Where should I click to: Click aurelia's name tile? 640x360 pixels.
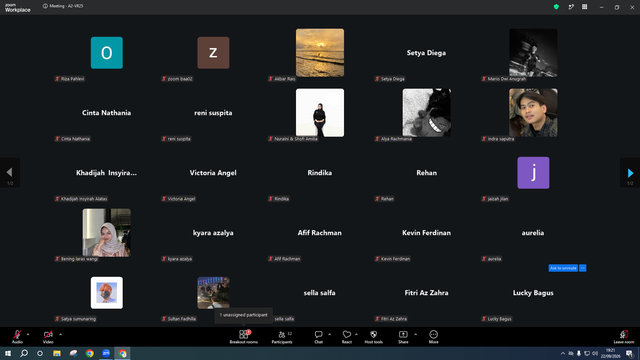(x=533, y=233)
